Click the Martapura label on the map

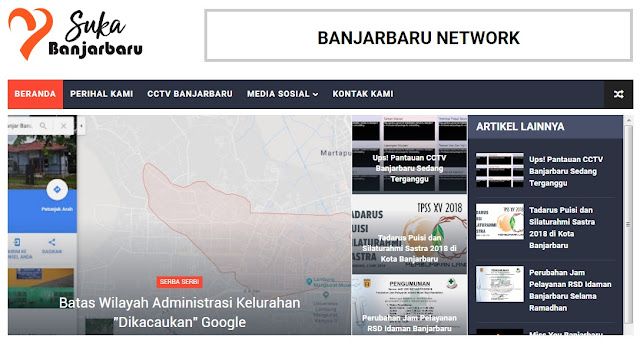(x=336, y=153)
